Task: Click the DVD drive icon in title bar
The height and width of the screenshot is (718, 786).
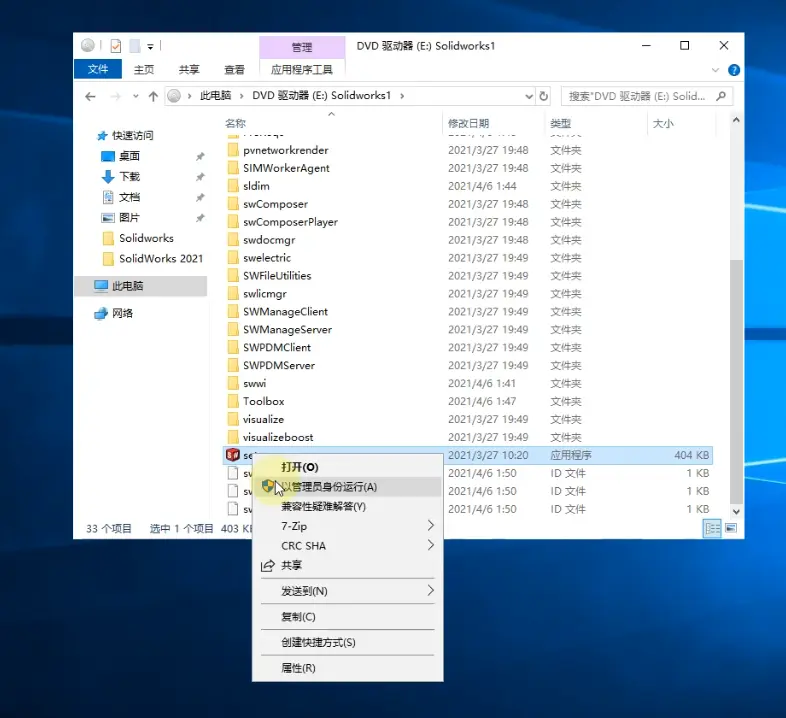Action: tap(88, 46)
